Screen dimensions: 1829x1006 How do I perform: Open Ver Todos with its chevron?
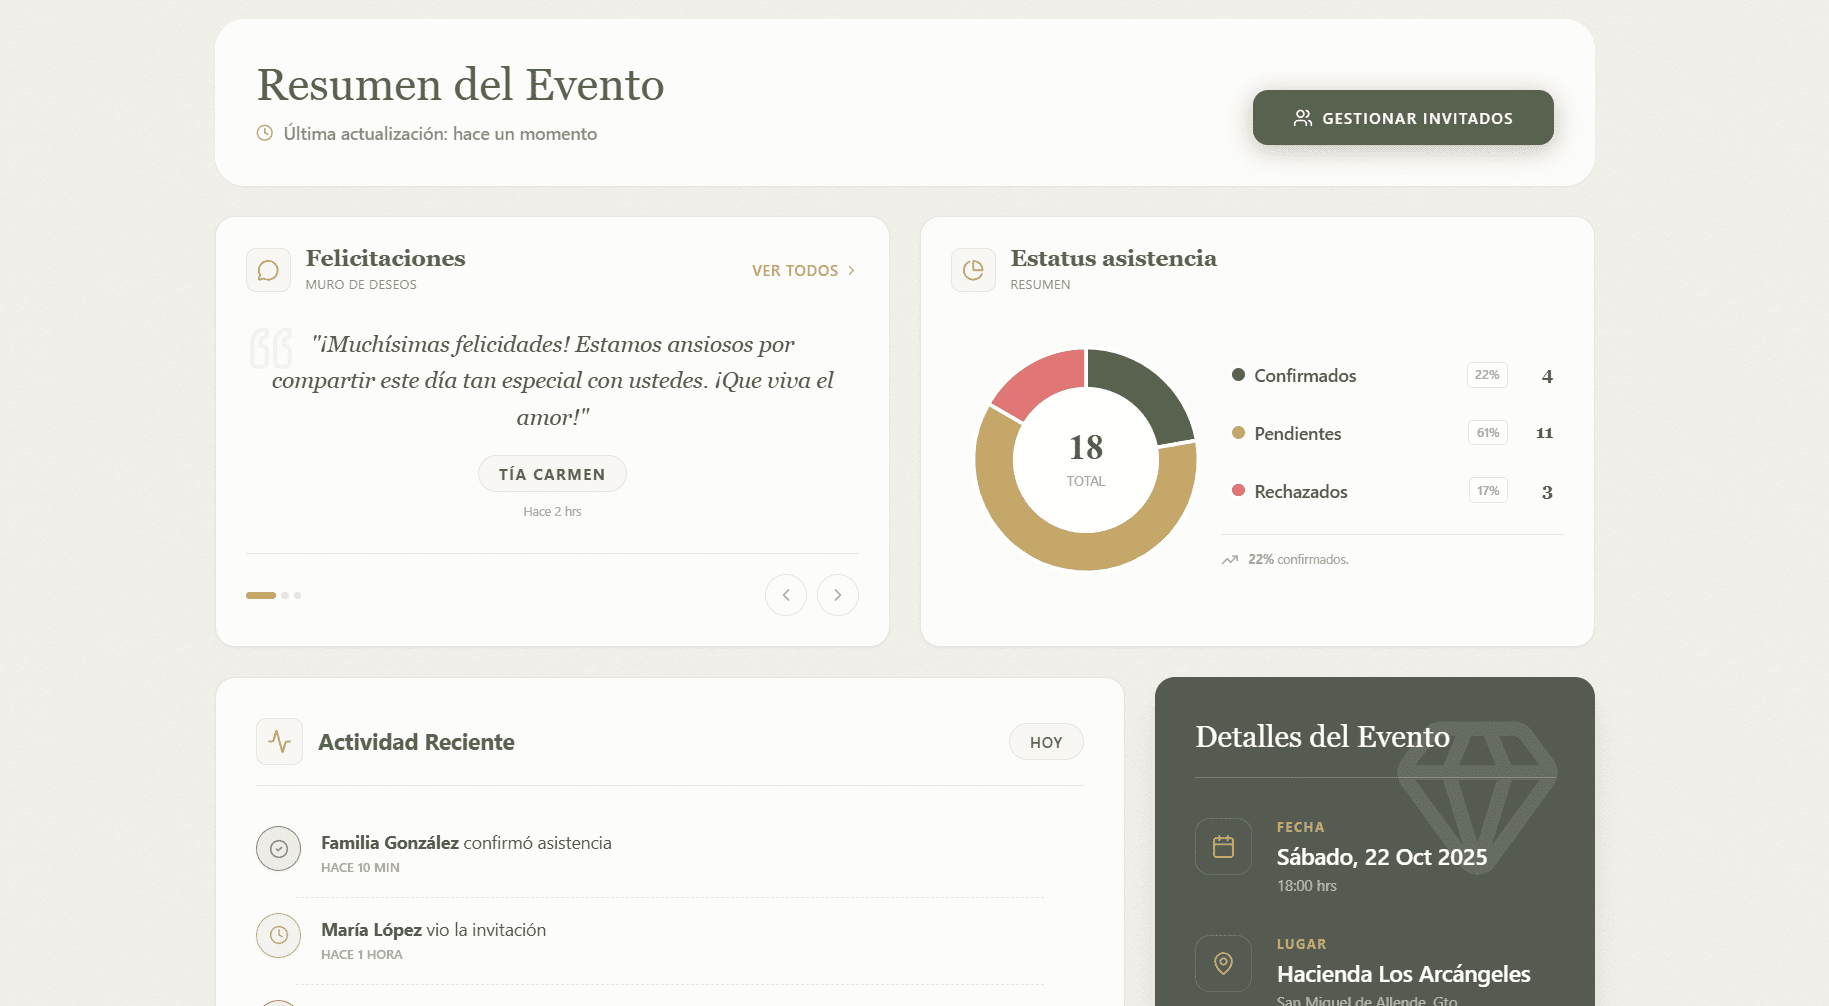pyautogui.click(x=852, y=270)
